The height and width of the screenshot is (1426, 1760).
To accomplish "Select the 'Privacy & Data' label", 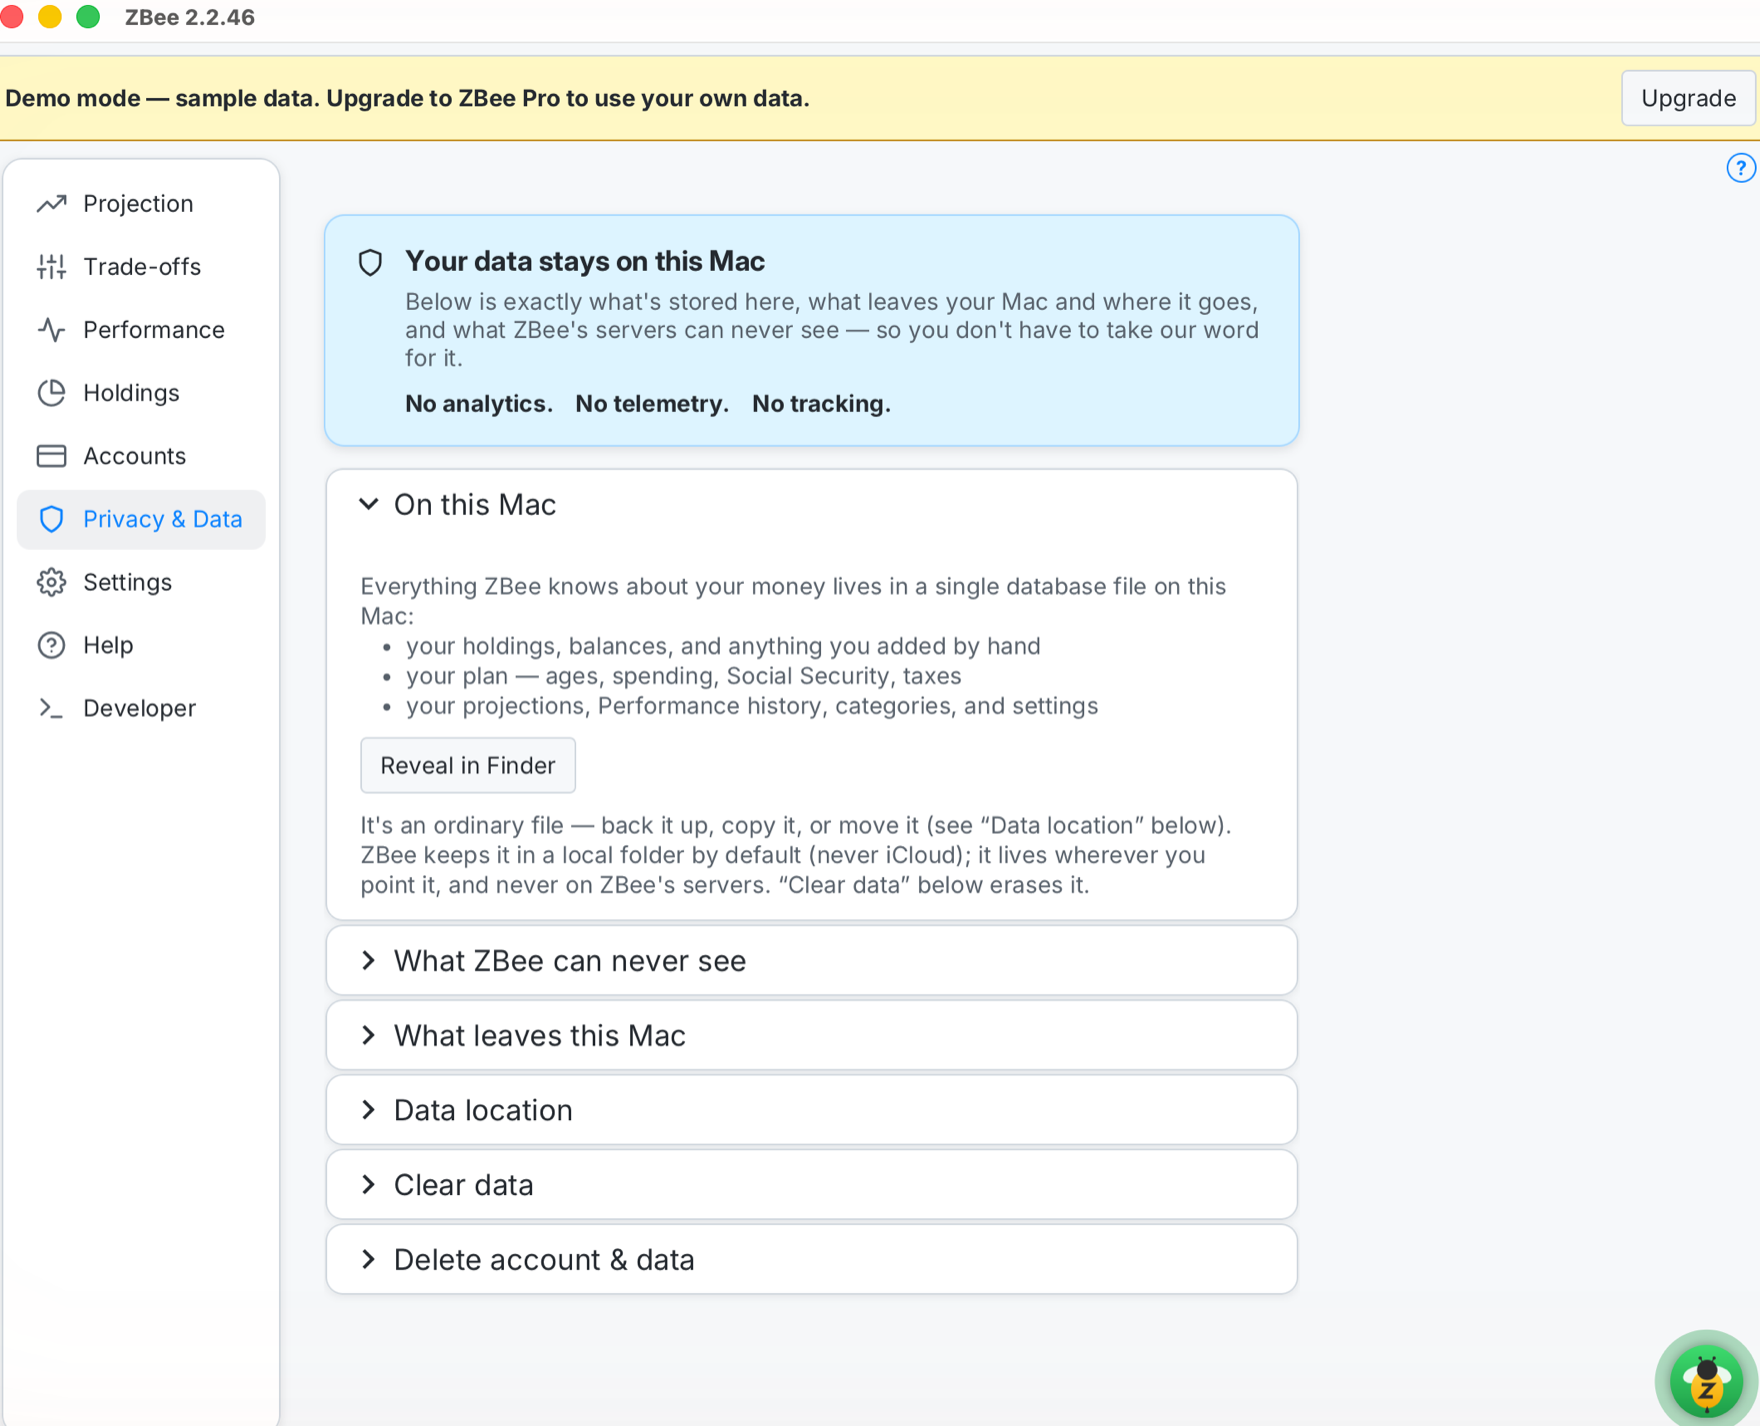I will pos(163,519).
